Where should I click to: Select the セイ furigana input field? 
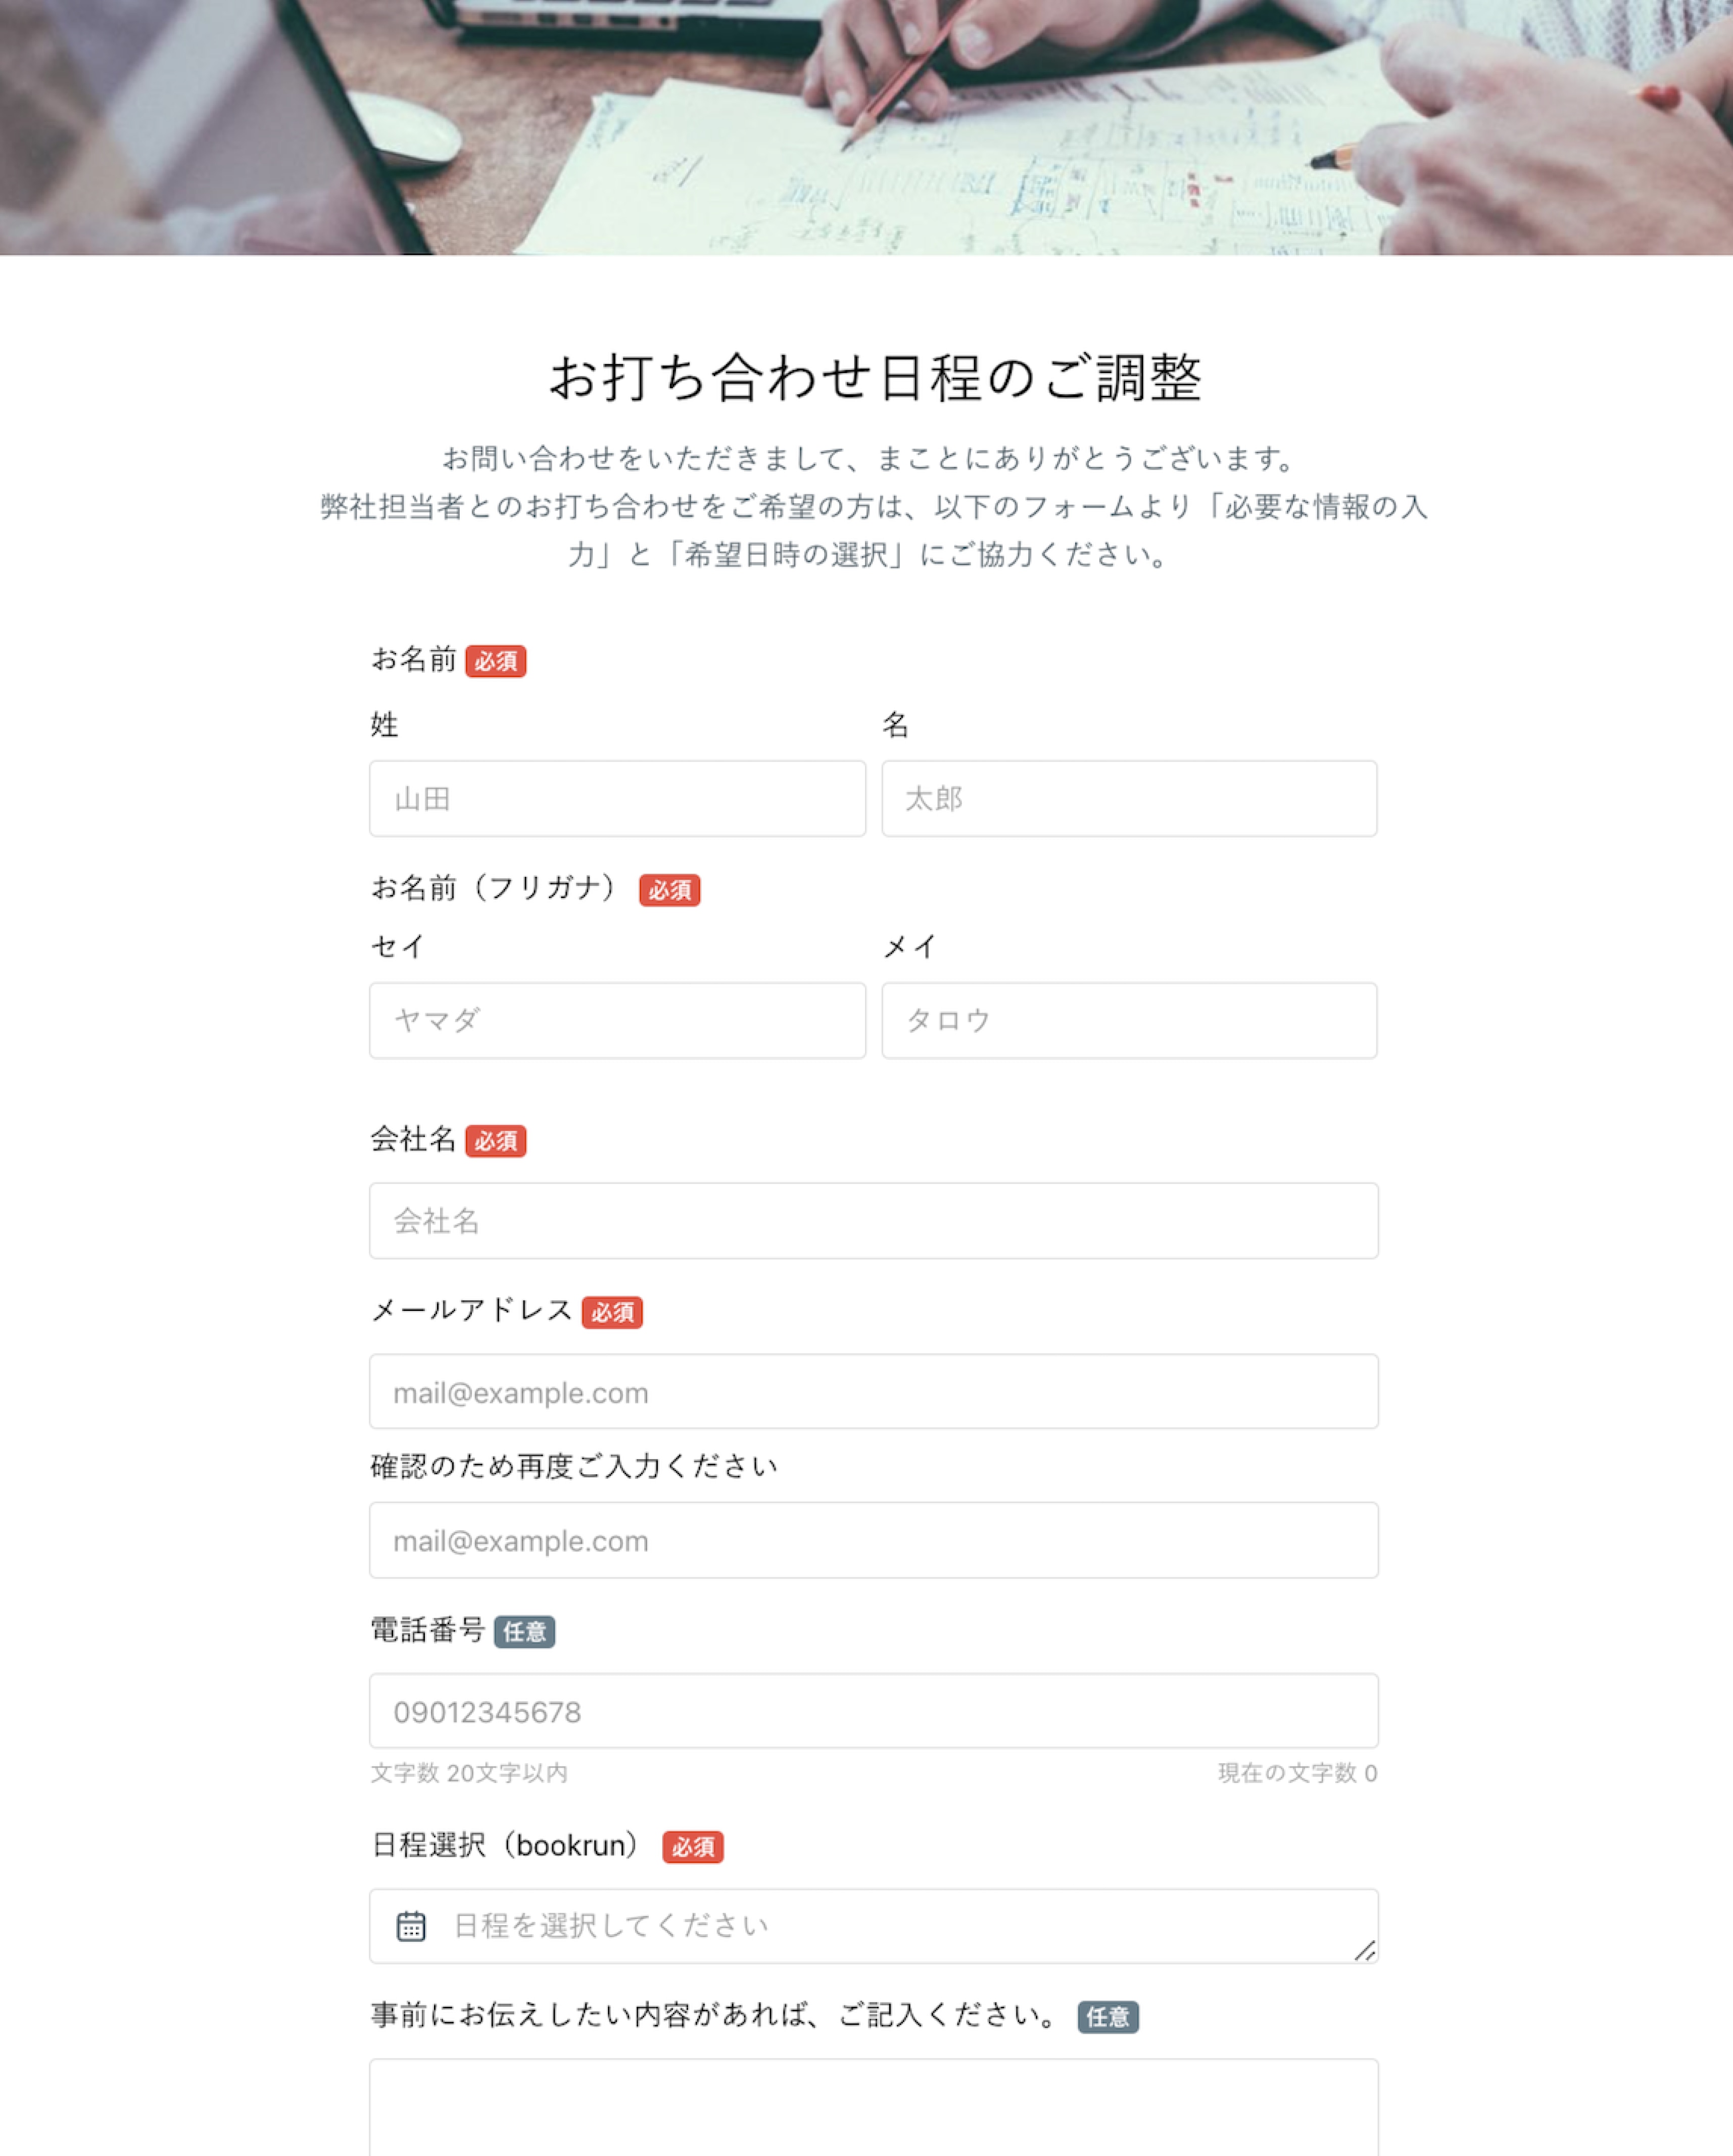(617, 1020)
